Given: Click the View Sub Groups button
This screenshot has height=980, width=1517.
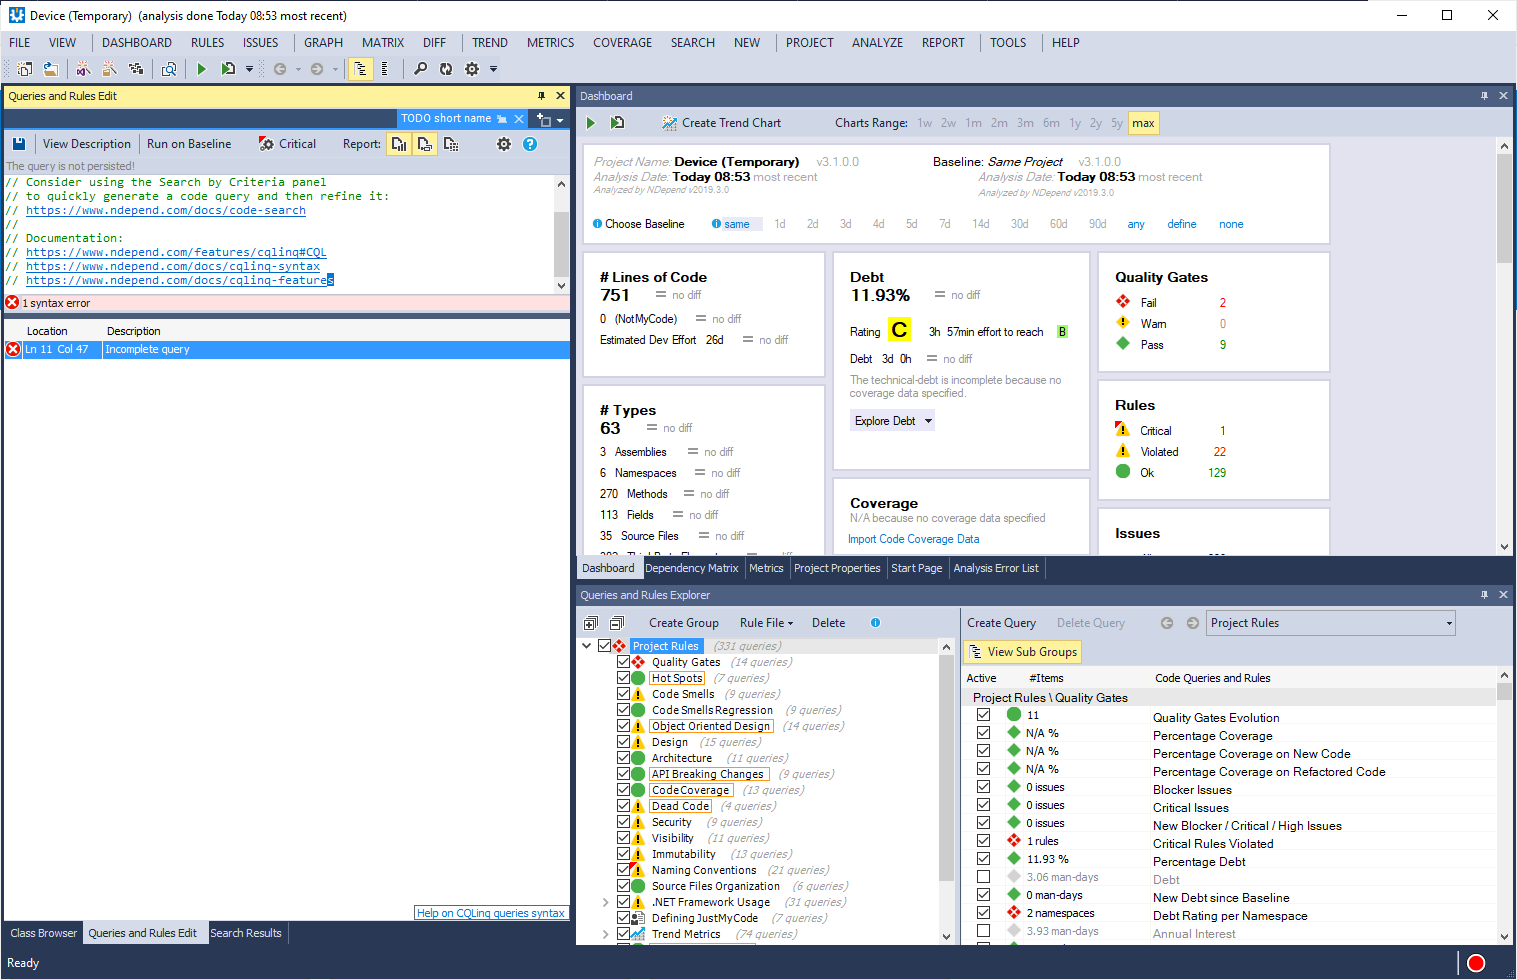Looking at the screenshot, I should coord(1023,652).
